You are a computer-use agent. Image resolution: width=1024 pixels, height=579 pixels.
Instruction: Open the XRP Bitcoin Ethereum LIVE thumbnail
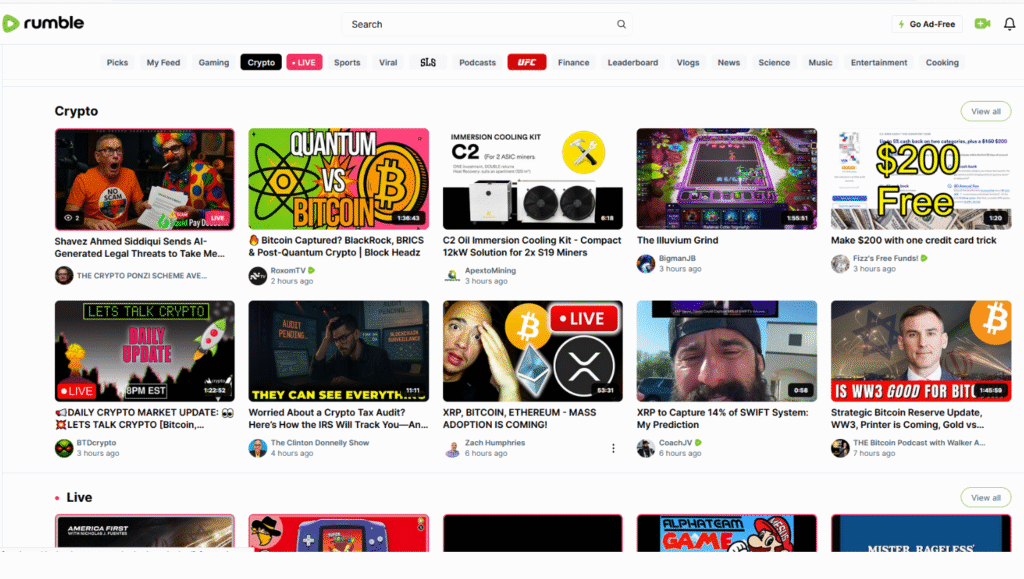532,351
